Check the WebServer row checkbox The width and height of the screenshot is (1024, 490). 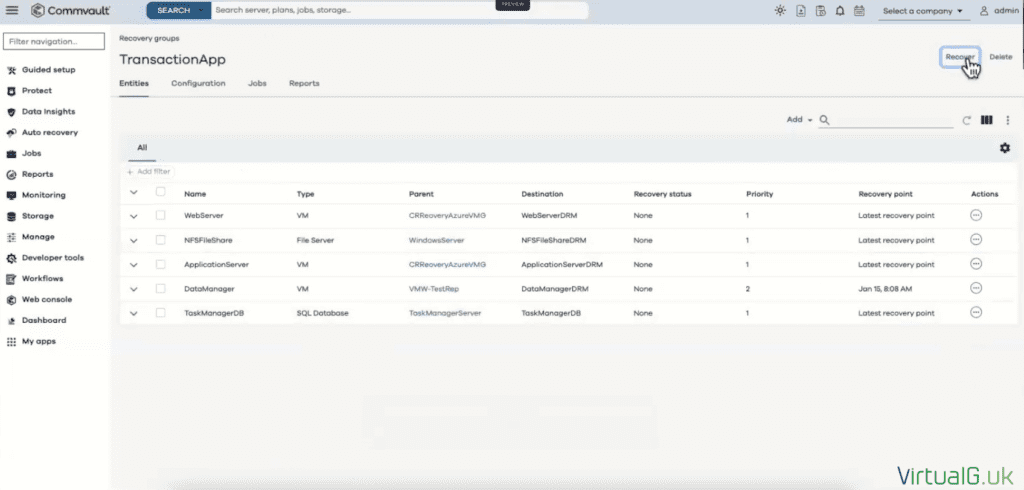[x=160, y=215]
